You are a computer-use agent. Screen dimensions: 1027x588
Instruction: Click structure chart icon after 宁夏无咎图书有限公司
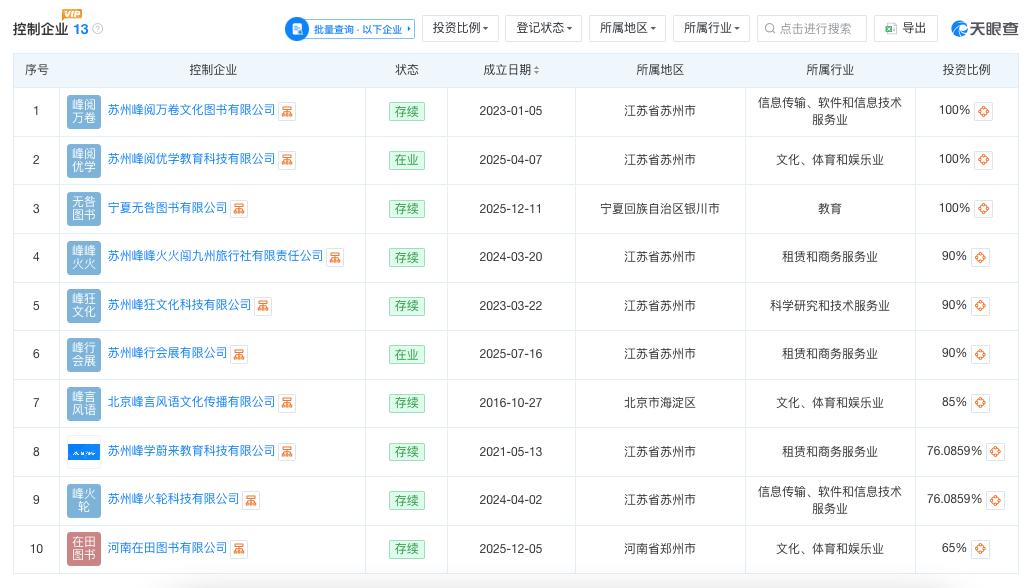pos(239,209)
